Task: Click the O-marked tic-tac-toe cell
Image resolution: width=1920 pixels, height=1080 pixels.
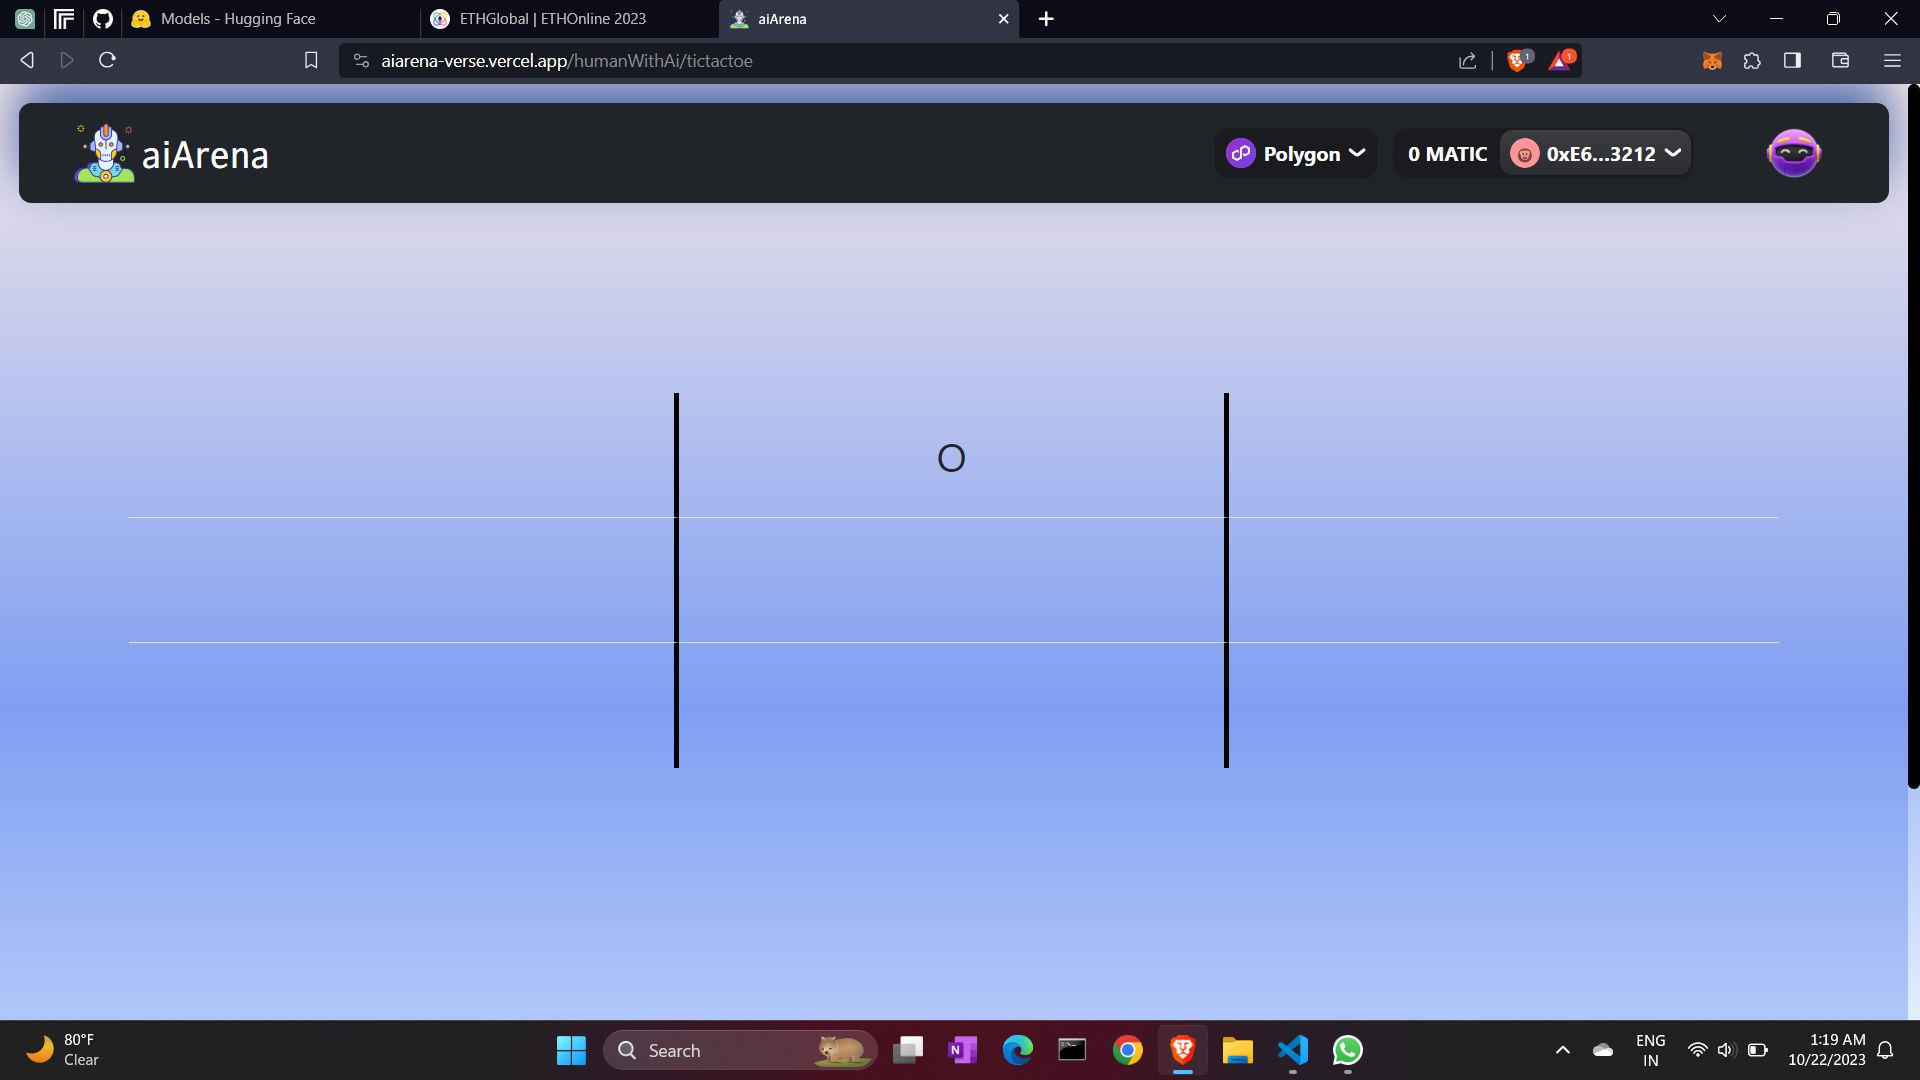Action: [x=951, y=456]
